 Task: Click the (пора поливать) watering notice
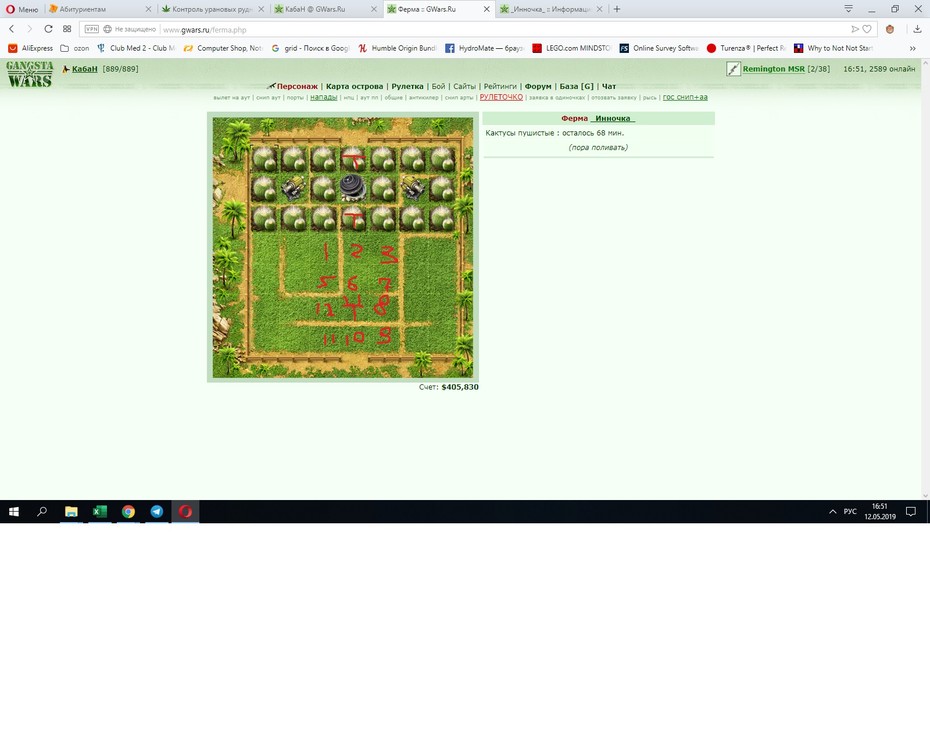click(x=598, y=147)
